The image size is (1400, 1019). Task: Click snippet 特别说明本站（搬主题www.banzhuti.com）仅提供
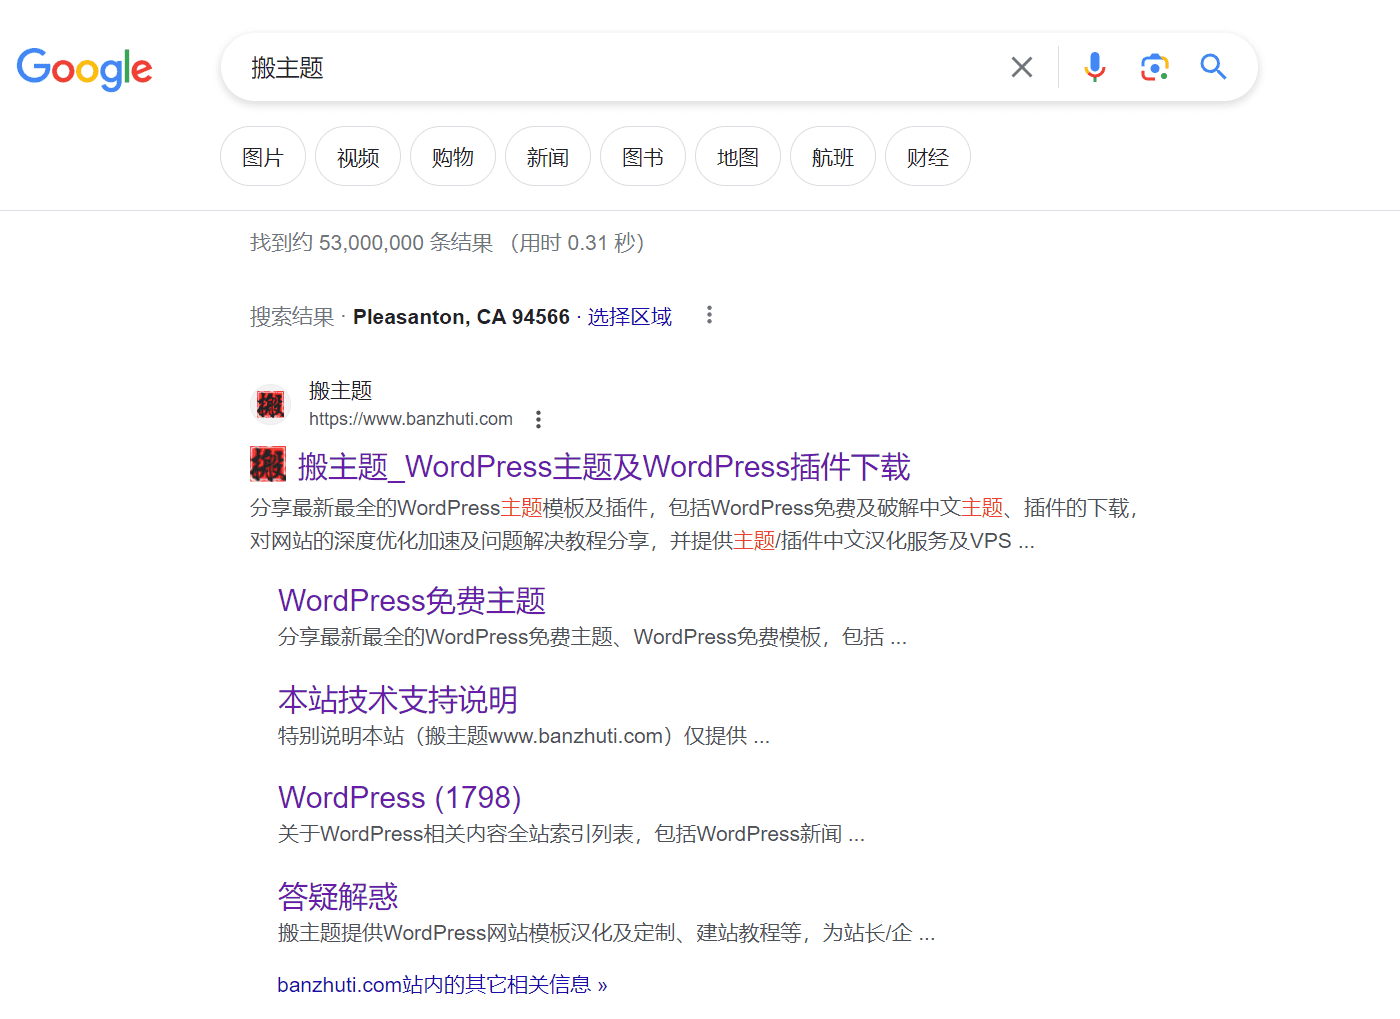(524, 736)
